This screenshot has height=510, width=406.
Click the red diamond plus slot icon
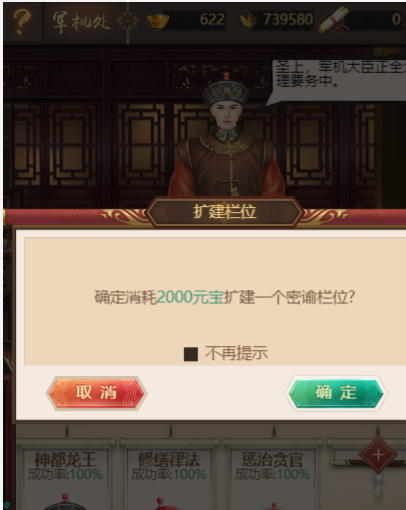(x=378, y=455)
